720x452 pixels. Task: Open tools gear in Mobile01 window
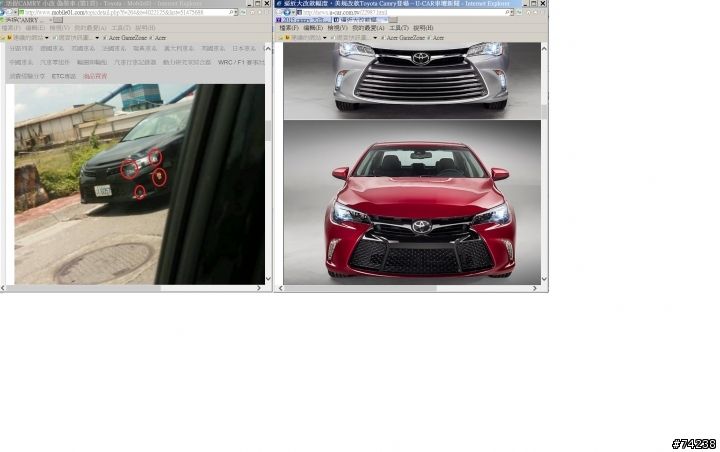266,12
